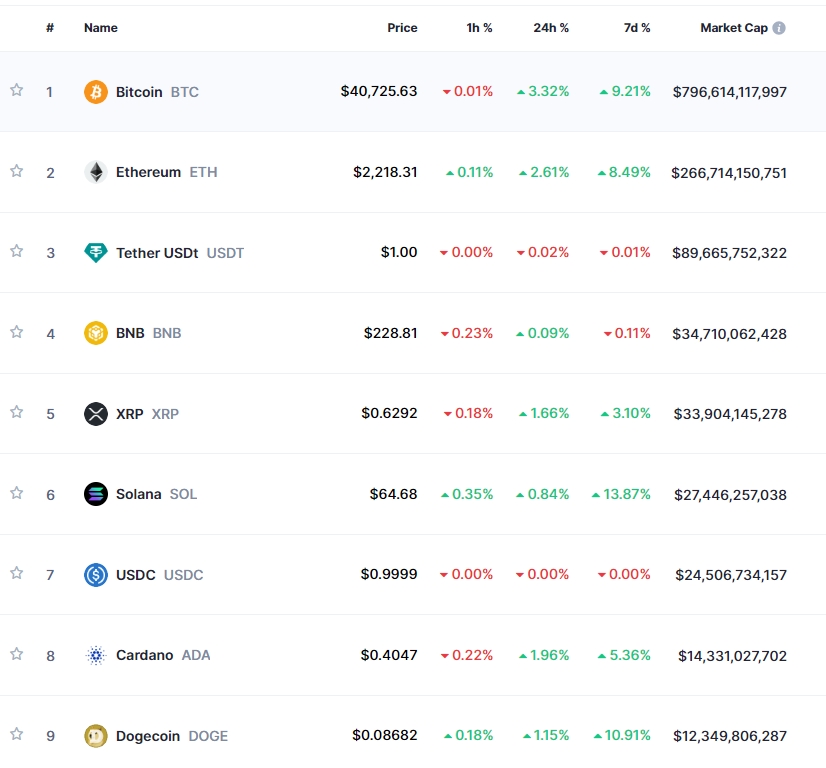Click the # rank column header
Image resolution: width=826 pixels, height=768 pixels.
(50, 27)
